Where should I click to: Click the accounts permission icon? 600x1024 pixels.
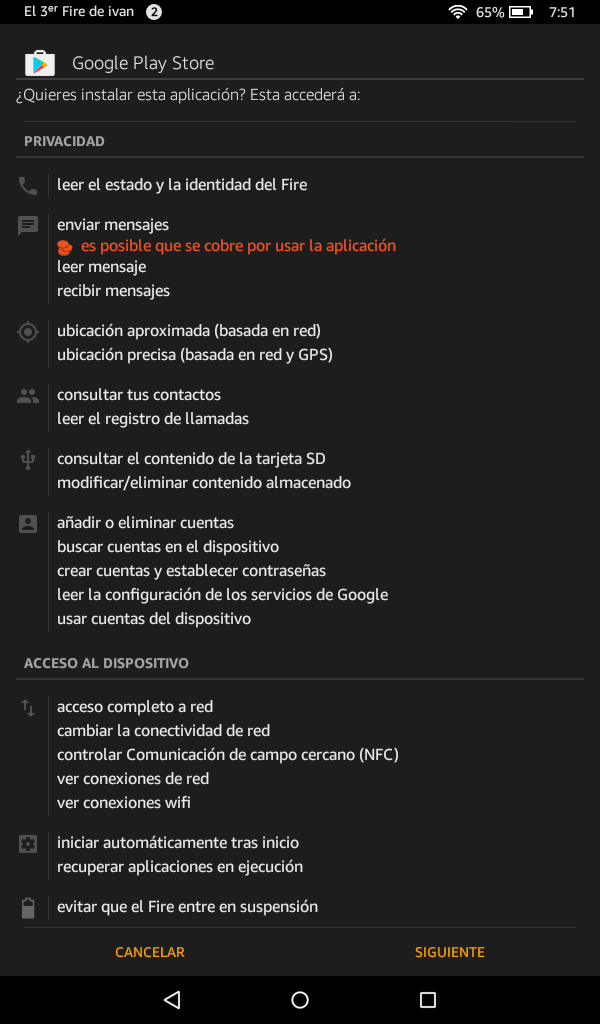[27, 521]
